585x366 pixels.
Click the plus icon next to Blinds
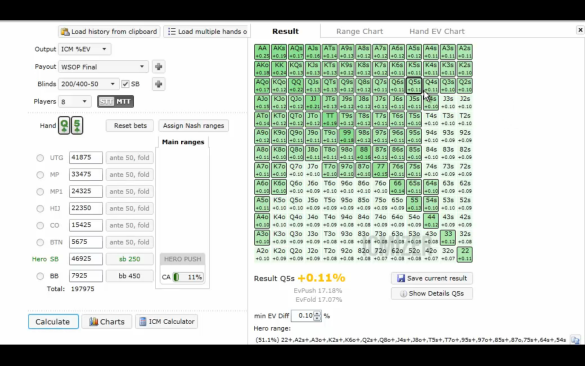coord(159,84)
